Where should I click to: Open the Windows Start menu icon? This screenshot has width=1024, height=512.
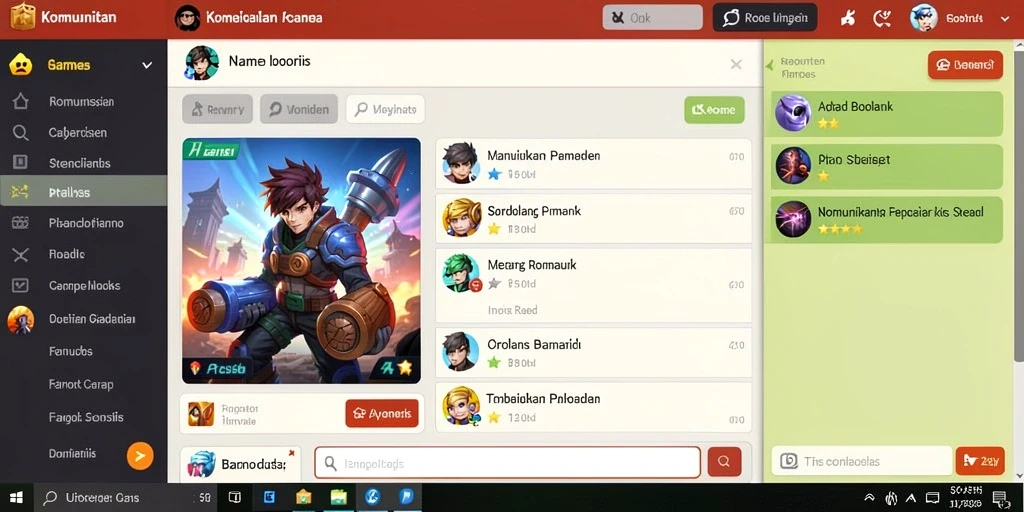click(16, 498)
